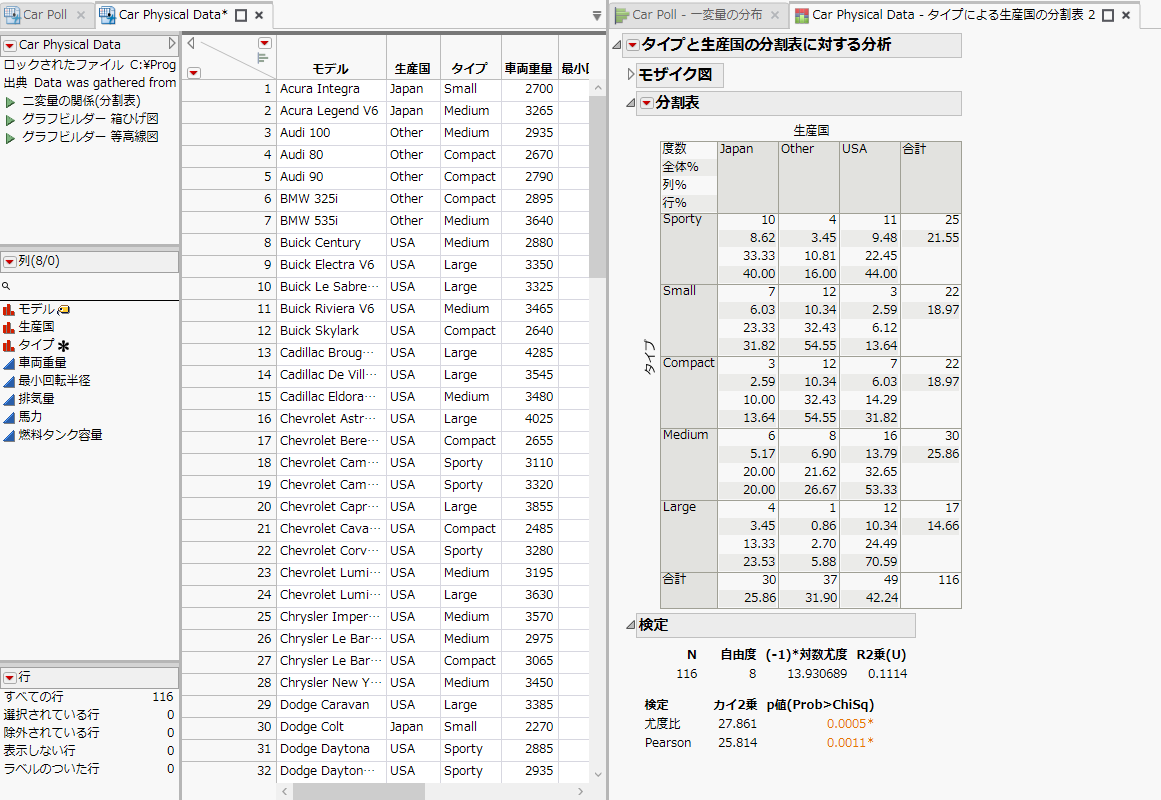Open the Car Physical Data red triangle menu
Screen dimensions: 1161x800
[x=10, y=45]
